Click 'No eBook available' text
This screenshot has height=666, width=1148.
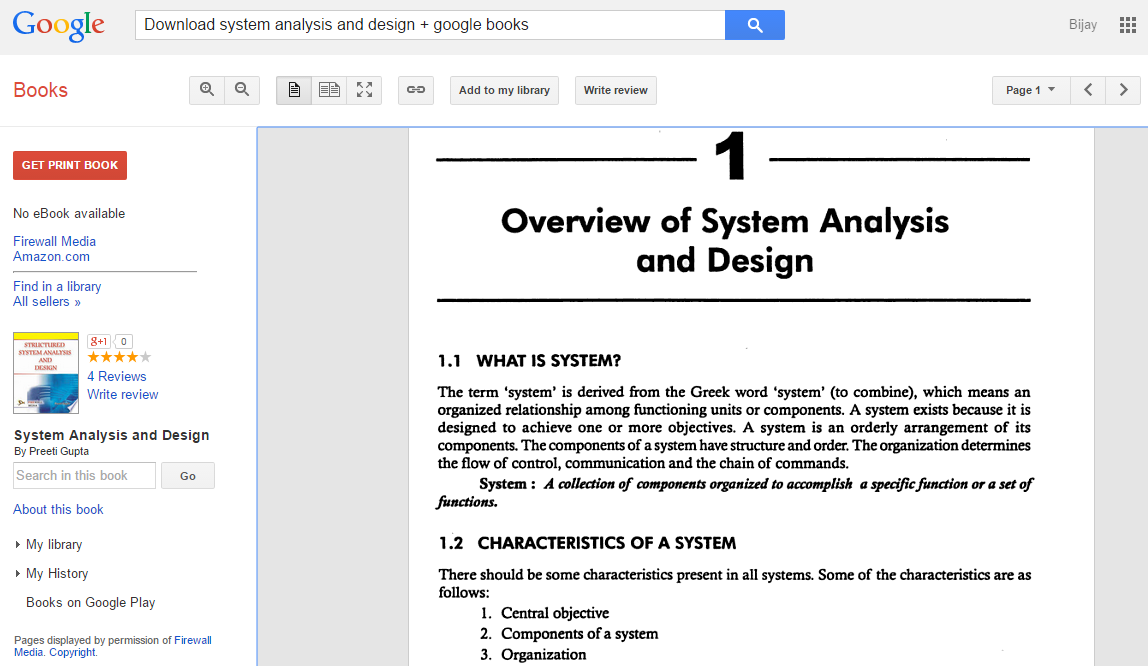69,213
